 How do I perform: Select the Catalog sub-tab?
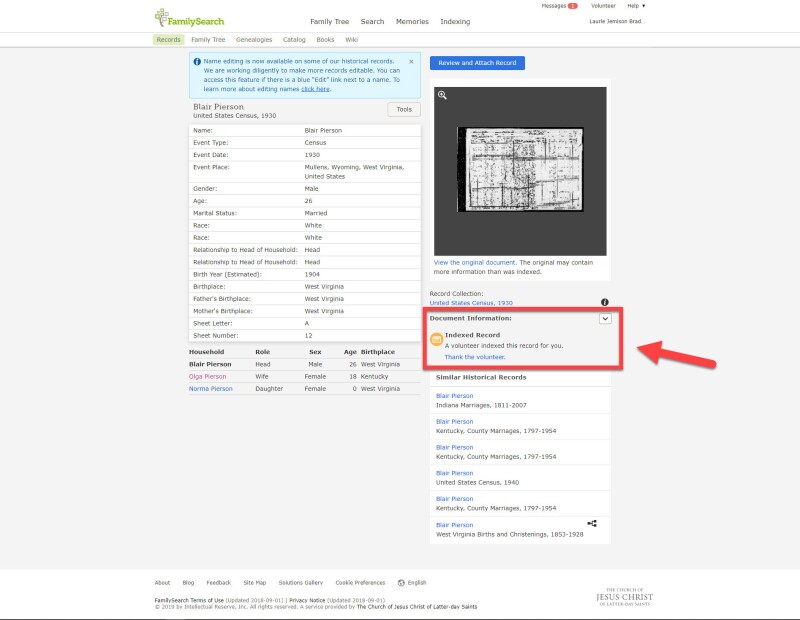(294, 40)
